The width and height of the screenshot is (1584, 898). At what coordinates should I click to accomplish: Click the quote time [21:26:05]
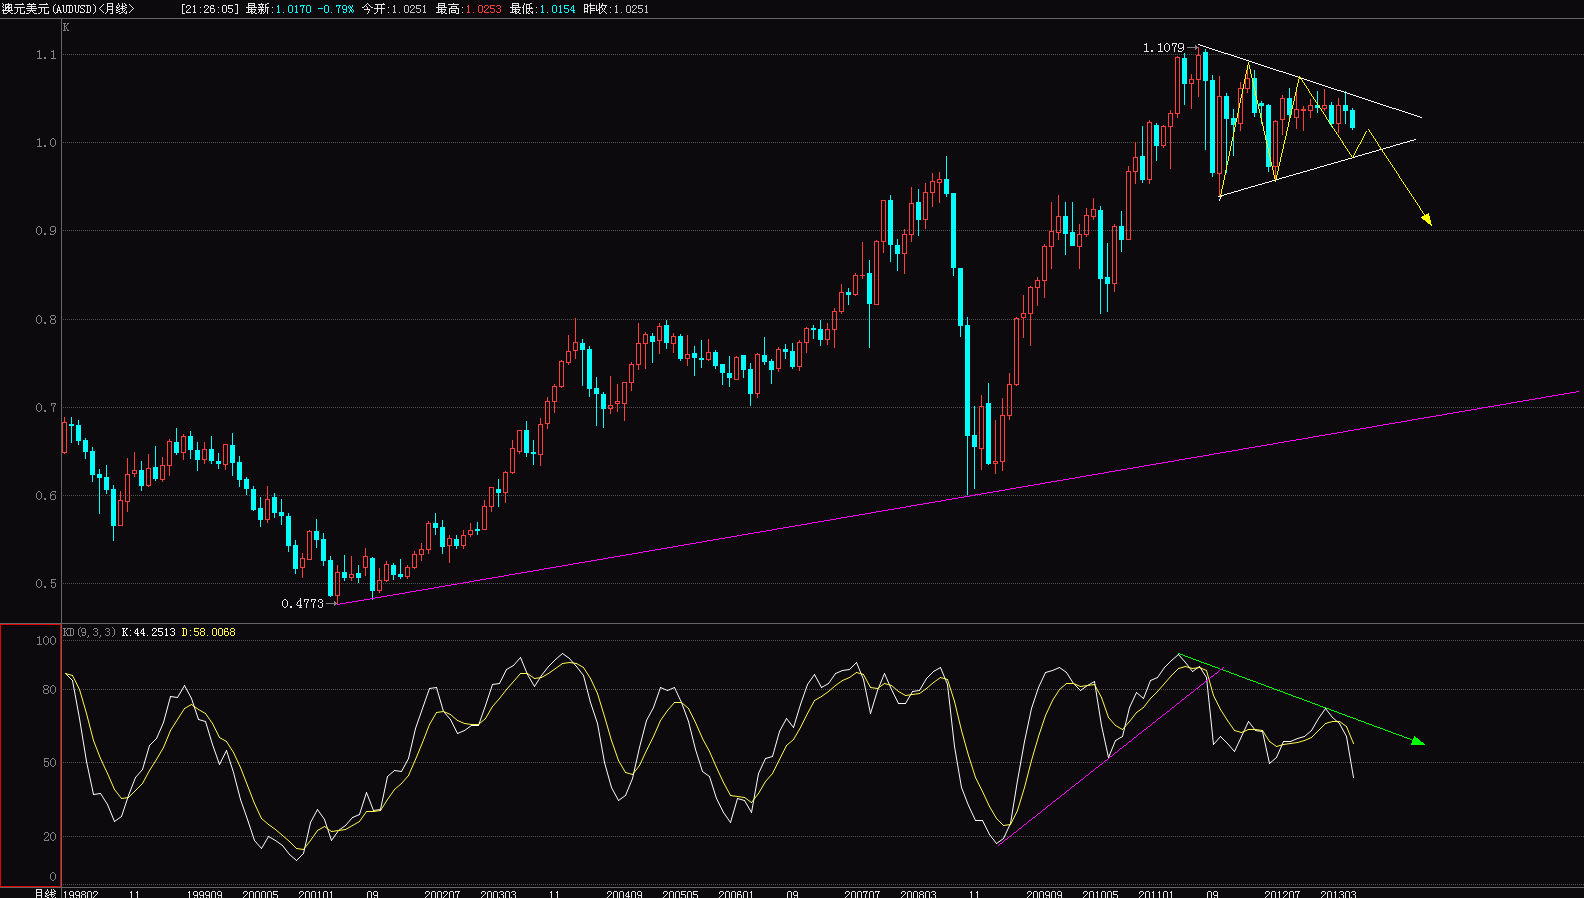click(209, 9)
